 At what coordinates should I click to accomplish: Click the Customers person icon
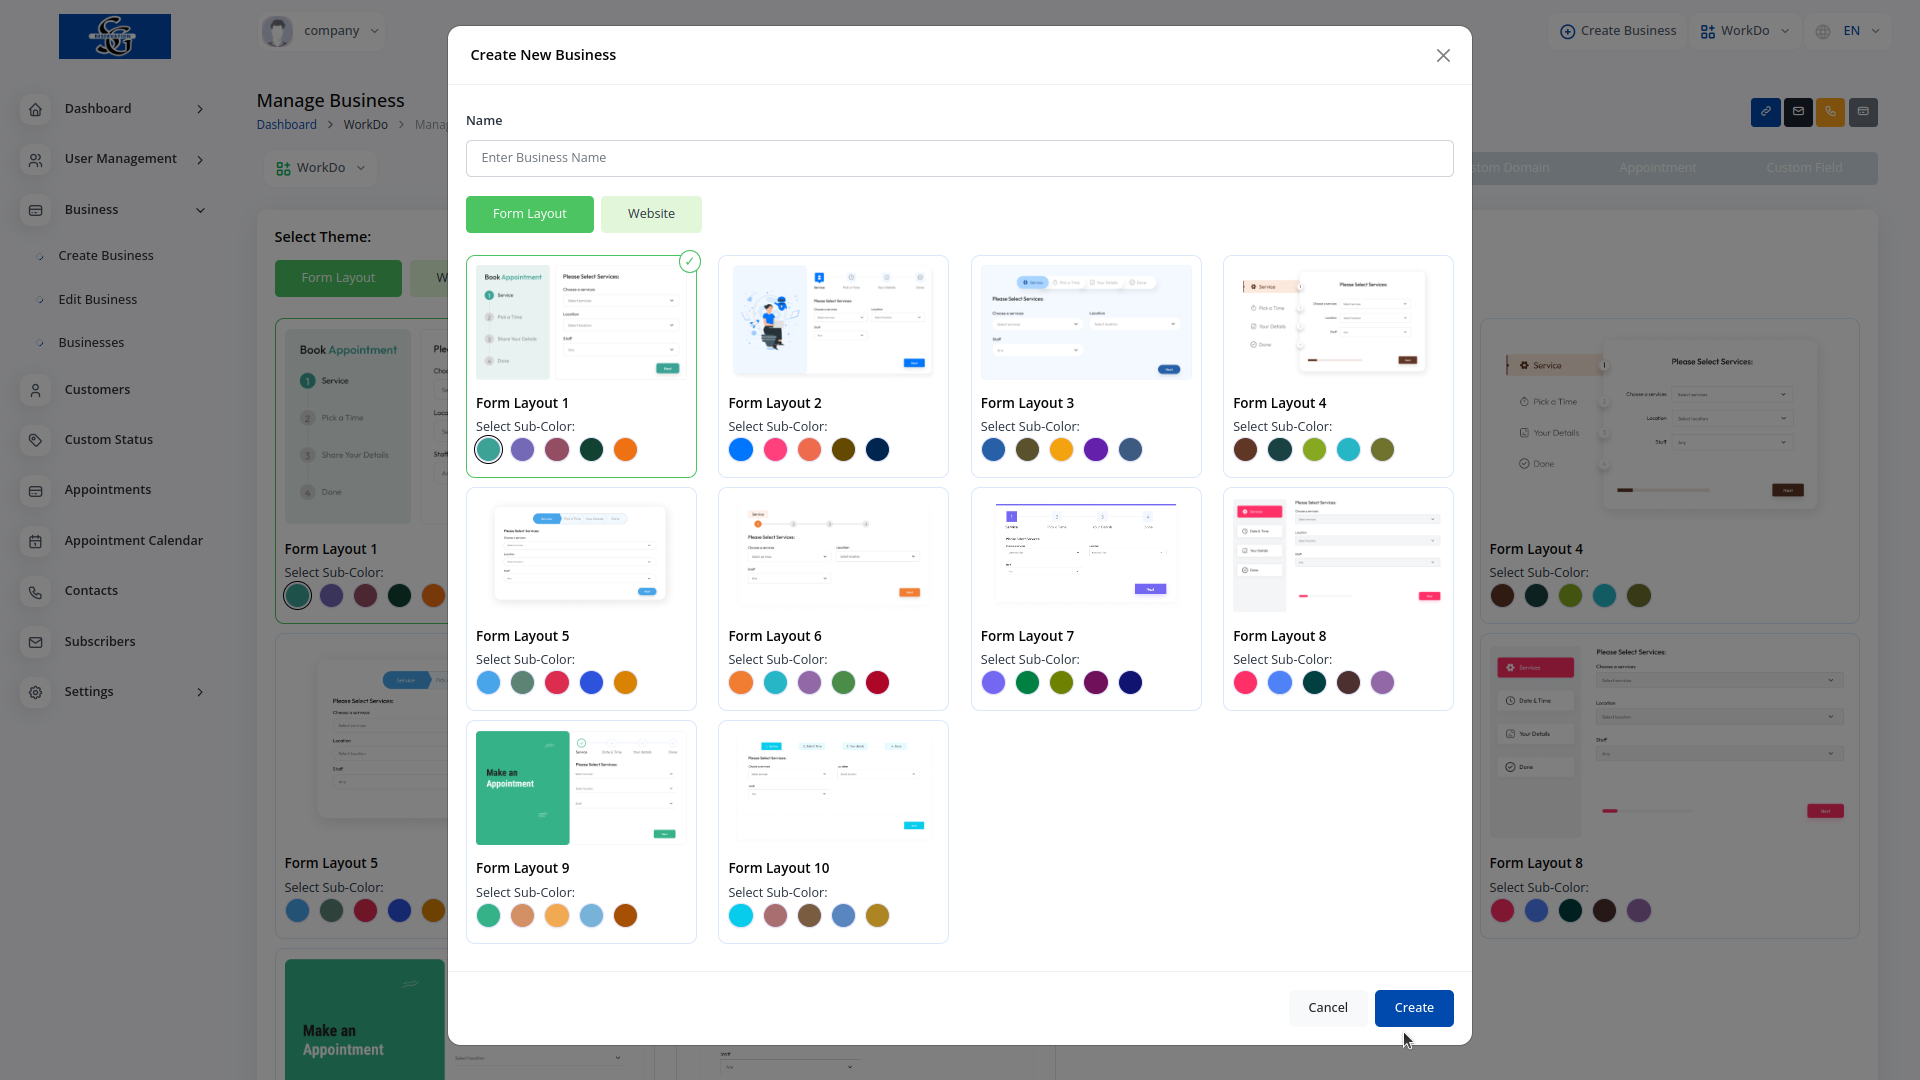(36, 390)
